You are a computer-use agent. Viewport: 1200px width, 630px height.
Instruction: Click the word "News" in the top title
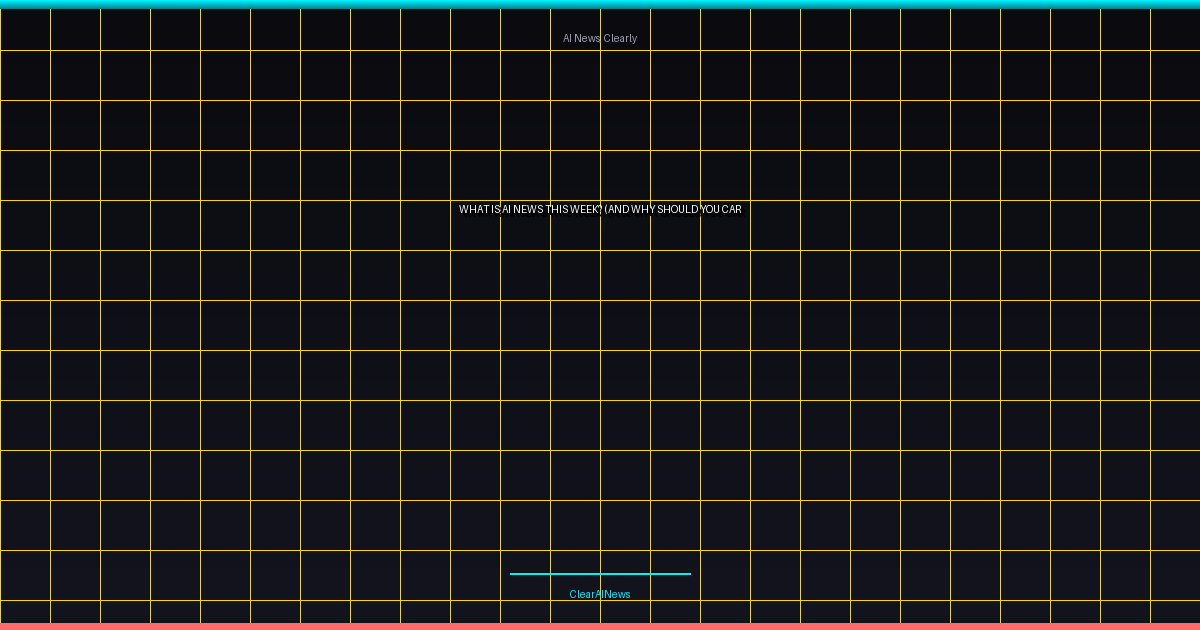(587, 38)
